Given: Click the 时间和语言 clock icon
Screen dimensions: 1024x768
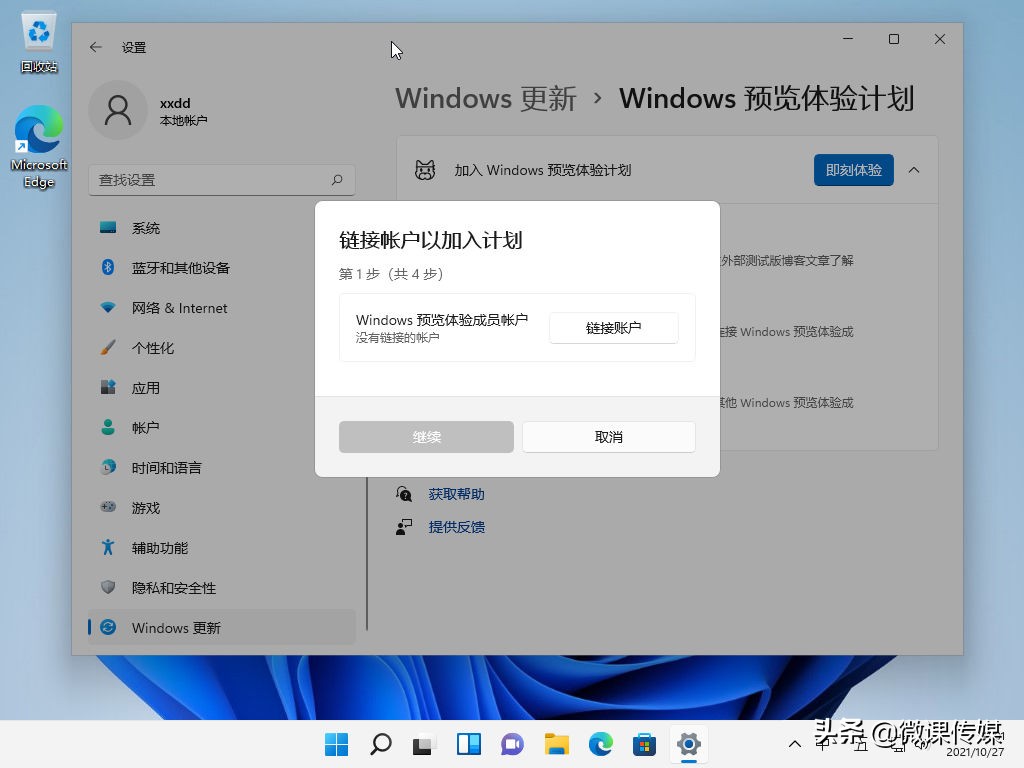Looking at the screenshot, I should (x=108, y=468).
